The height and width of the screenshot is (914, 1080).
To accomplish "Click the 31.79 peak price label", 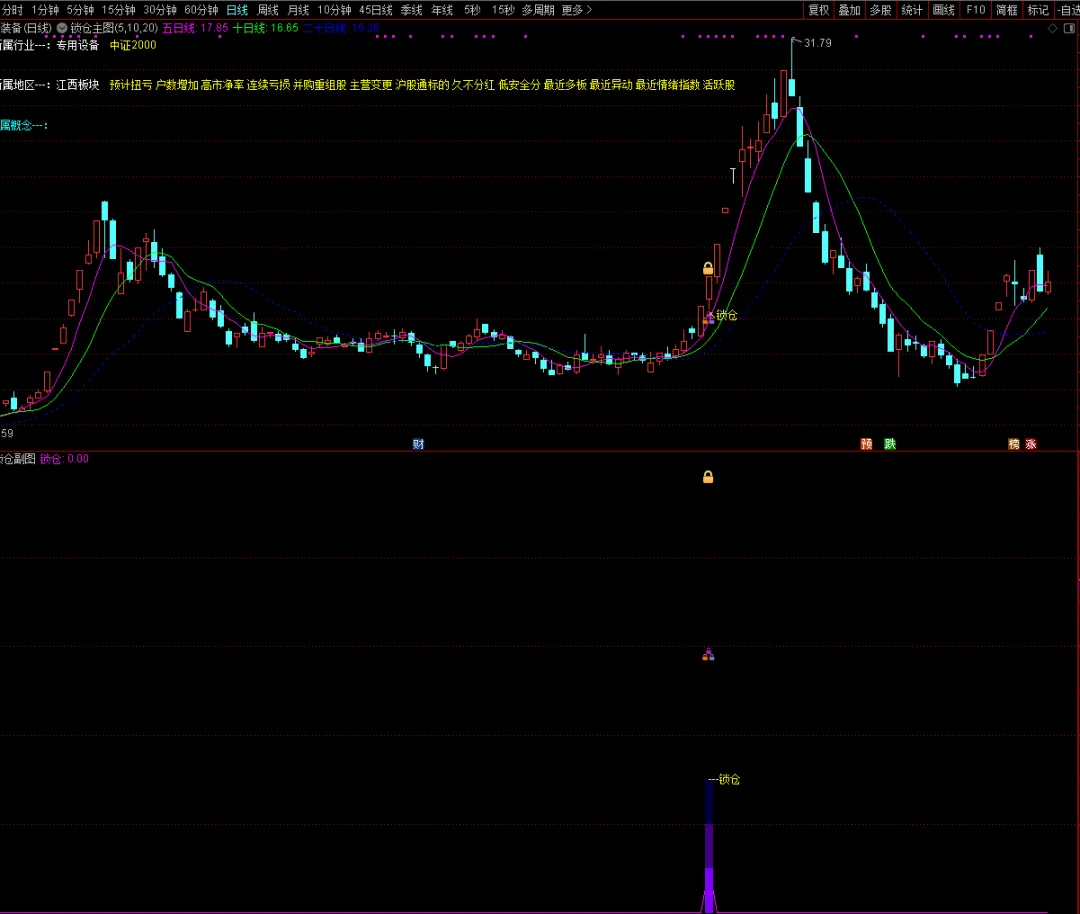I will tap(818, 43).
